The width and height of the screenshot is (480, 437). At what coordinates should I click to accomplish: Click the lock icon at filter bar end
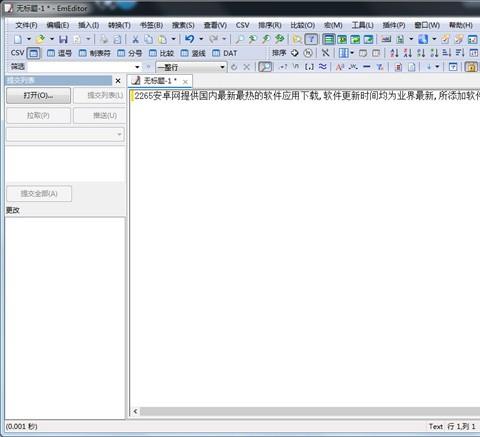click(x=471, y=67)
